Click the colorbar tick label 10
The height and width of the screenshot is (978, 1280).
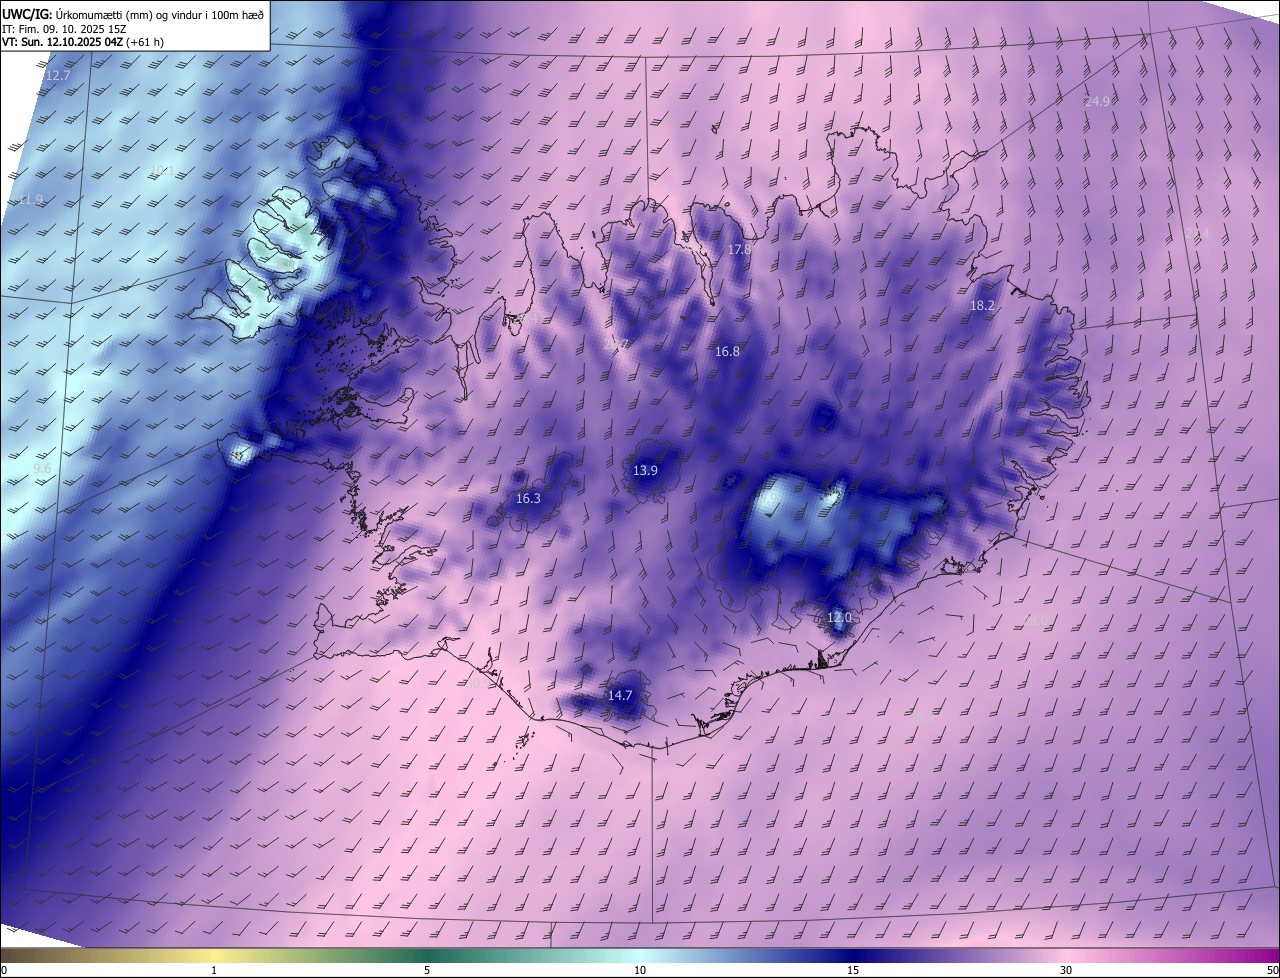640,970
